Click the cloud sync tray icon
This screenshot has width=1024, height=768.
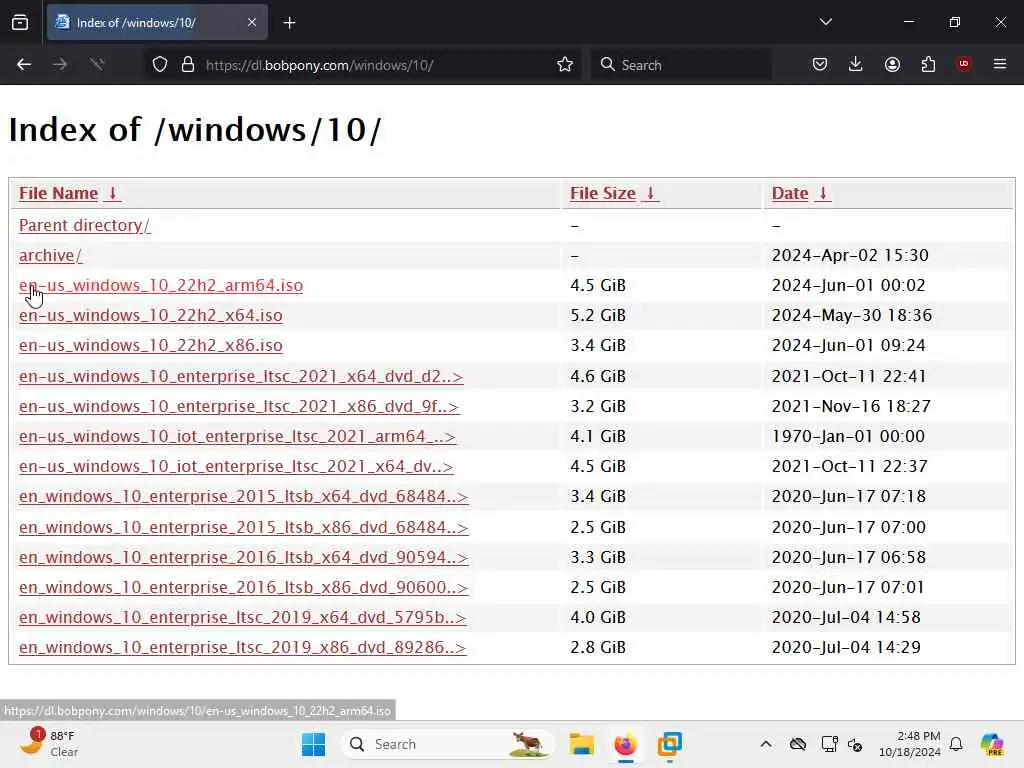tap(797, 744)
